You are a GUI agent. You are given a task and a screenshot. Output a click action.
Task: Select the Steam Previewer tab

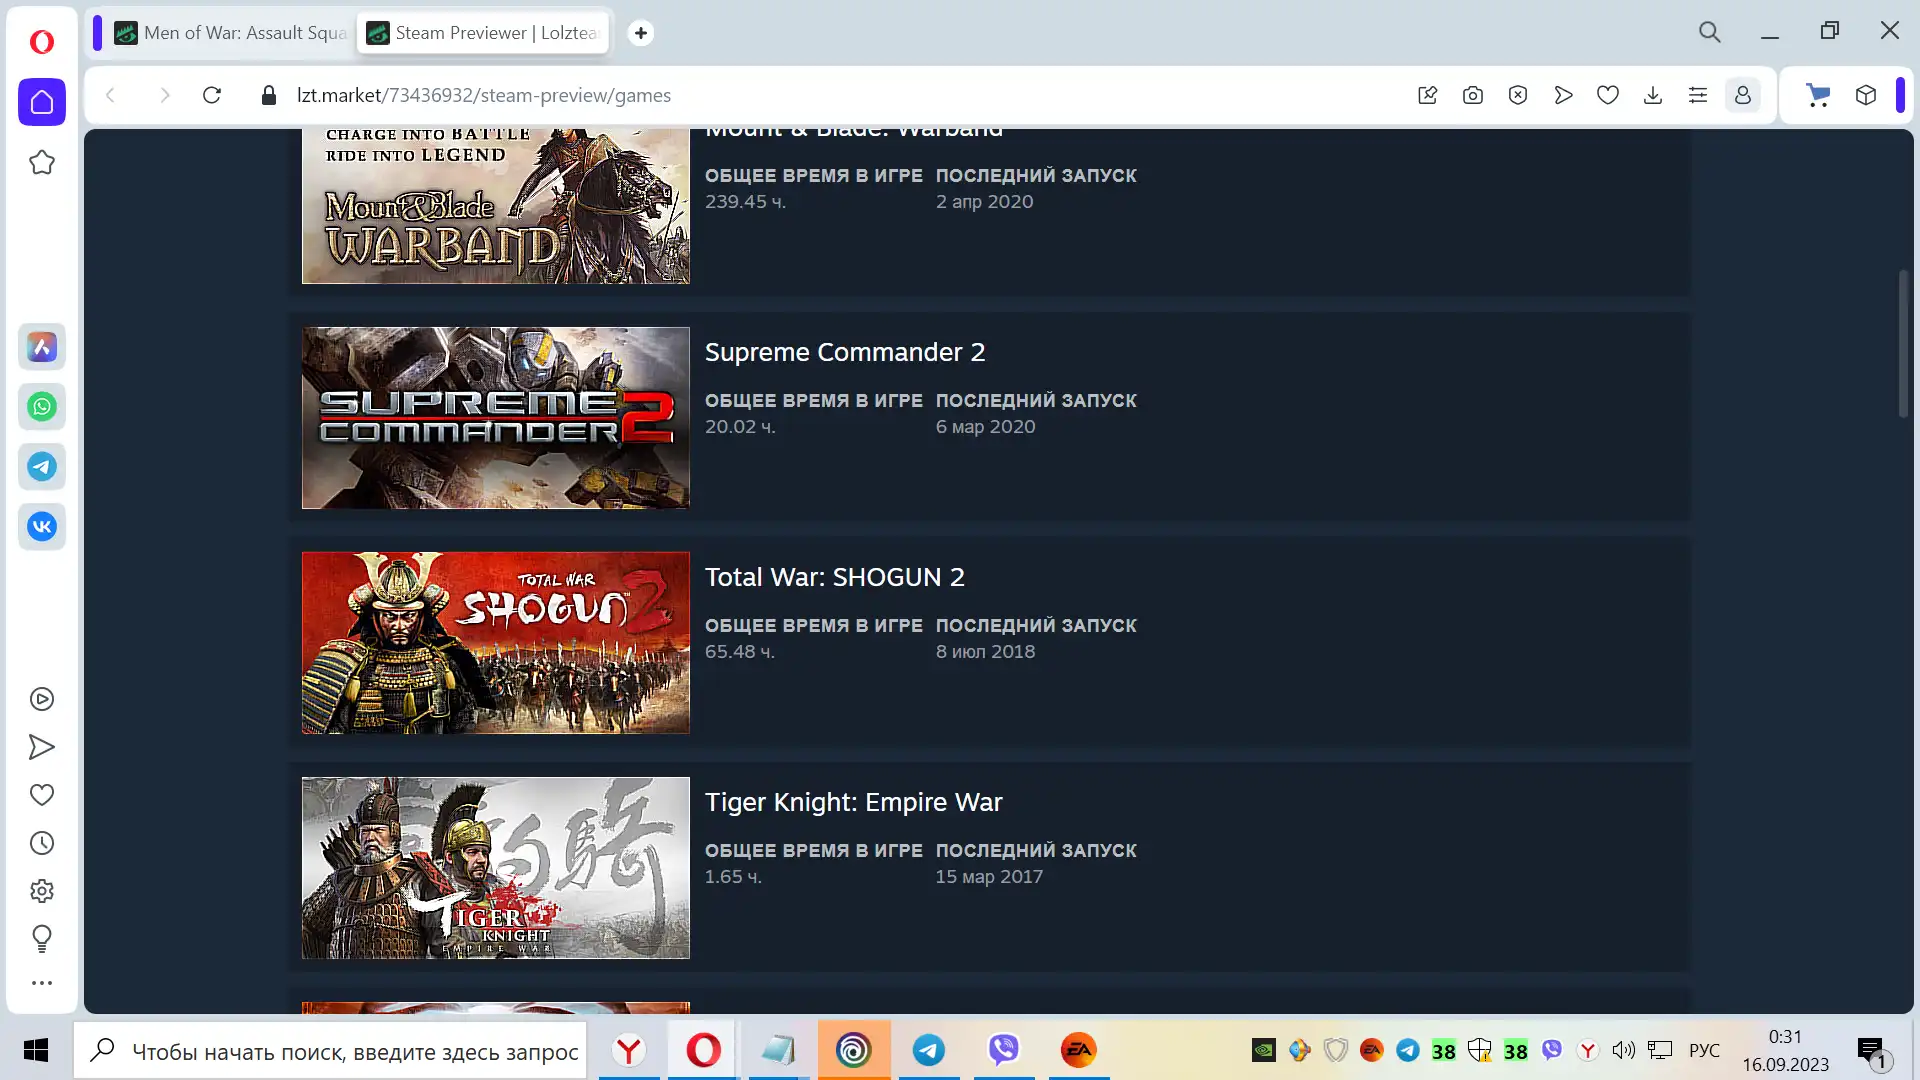pos(484,33)
